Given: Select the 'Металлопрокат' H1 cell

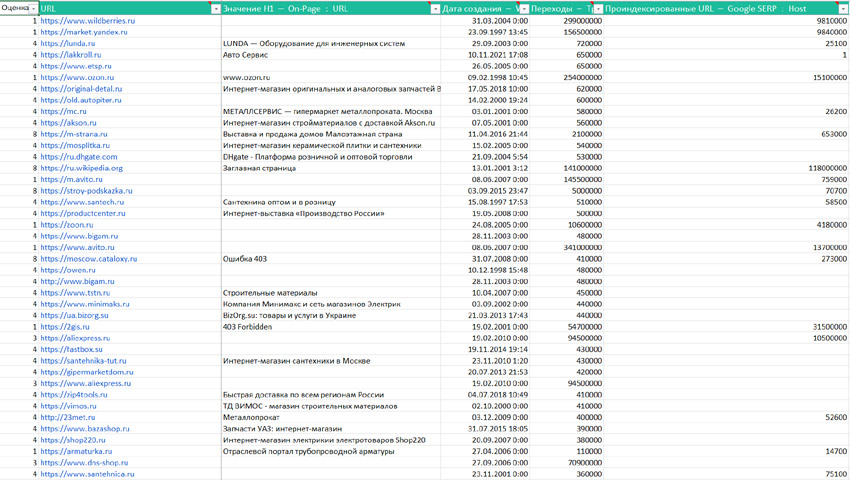Looking at the screenshot, I should [x=331, y=418].
